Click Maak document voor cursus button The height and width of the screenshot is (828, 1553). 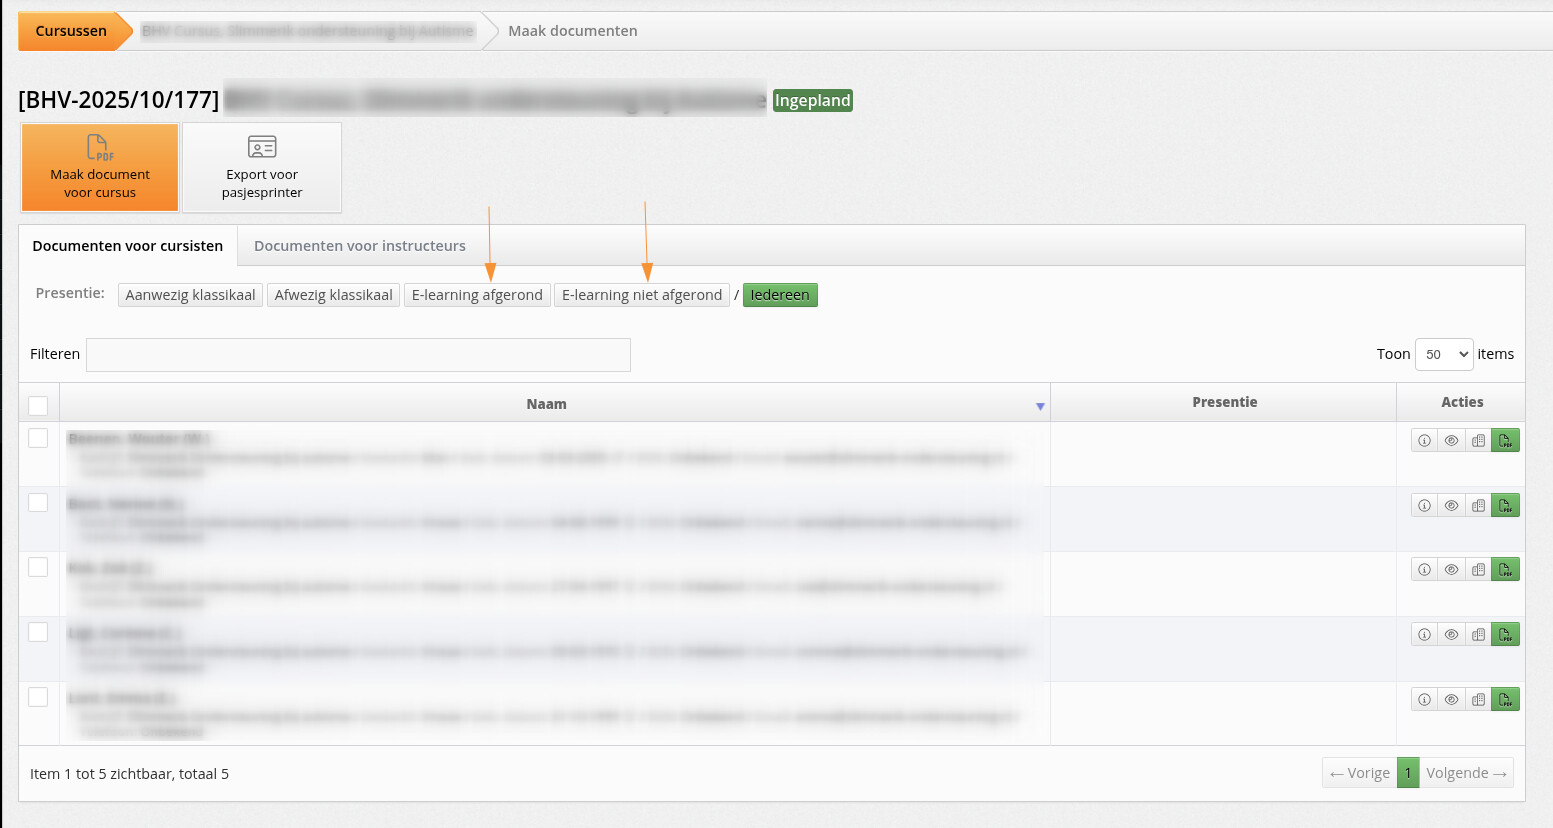point(100,168)
